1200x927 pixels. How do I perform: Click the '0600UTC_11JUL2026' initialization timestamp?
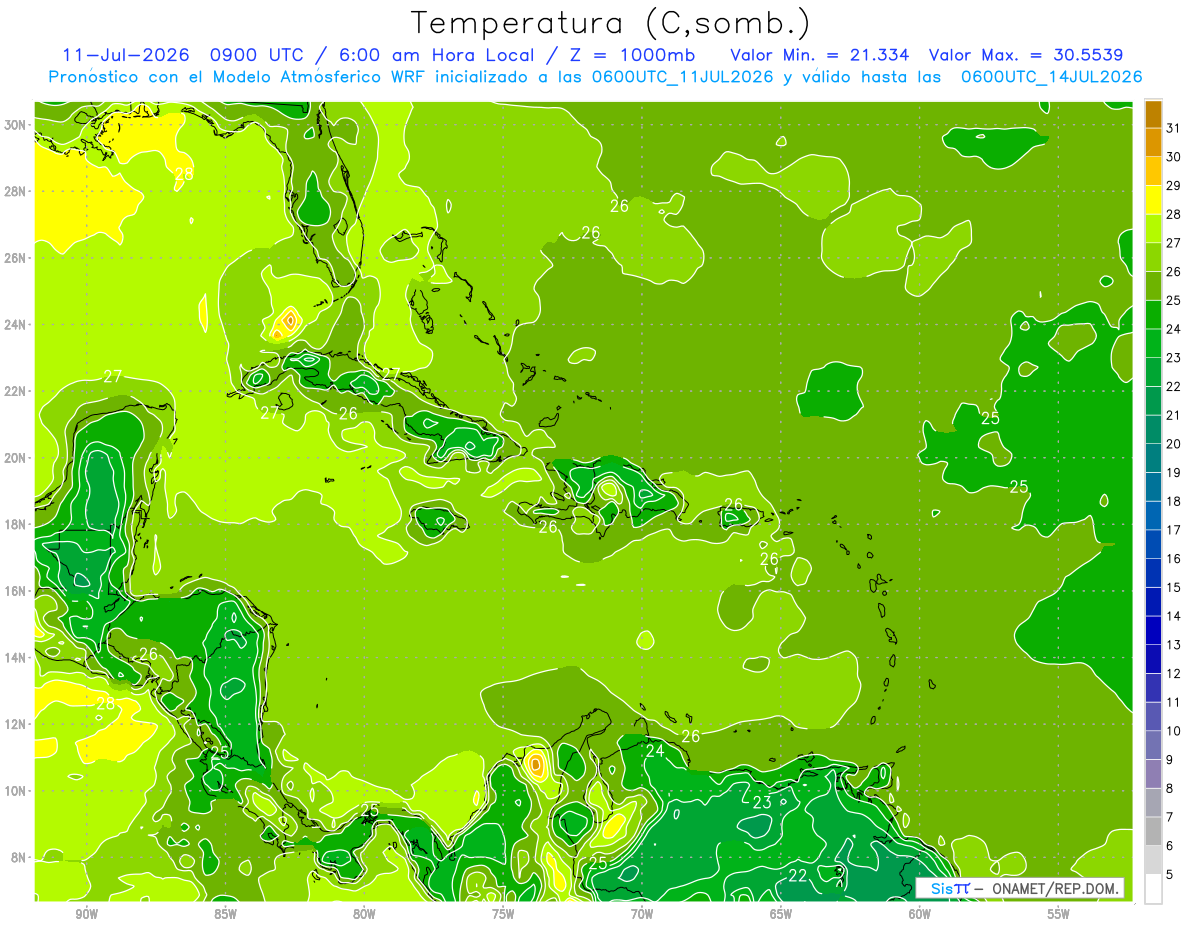683,77
